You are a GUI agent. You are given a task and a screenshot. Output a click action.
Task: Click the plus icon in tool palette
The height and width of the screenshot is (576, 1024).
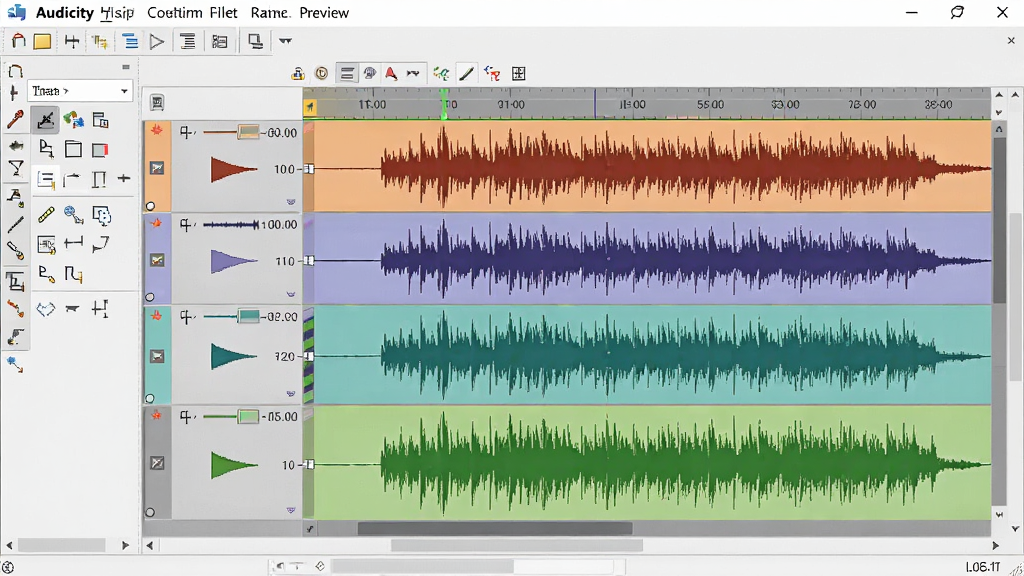tap(123, 178)
